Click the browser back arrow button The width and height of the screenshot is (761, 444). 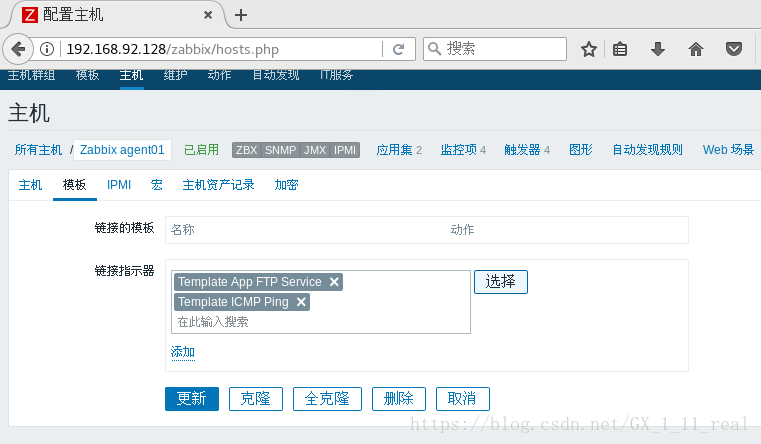18,49
